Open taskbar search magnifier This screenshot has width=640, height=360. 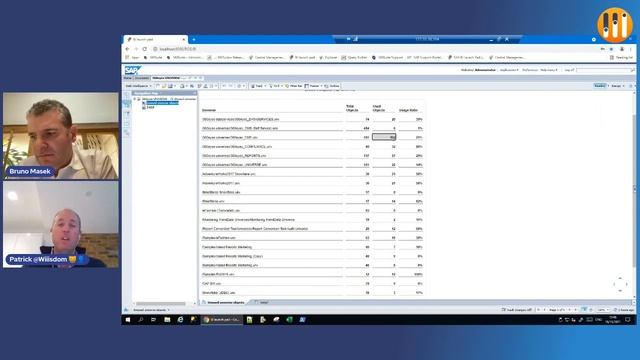click(x=141, y=320)
